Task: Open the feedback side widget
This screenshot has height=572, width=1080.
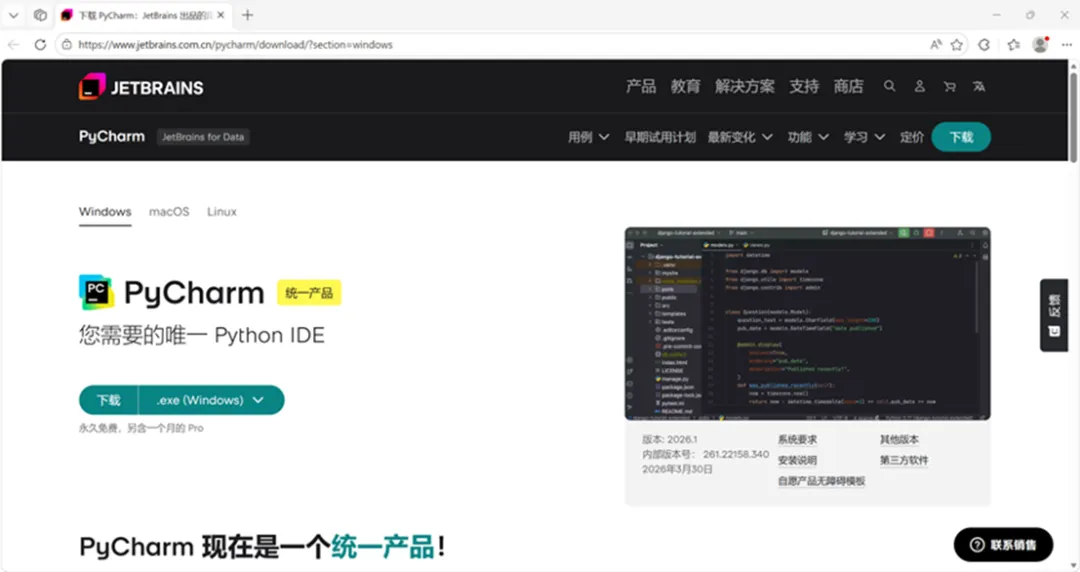Action: (x=1054, y=315)
